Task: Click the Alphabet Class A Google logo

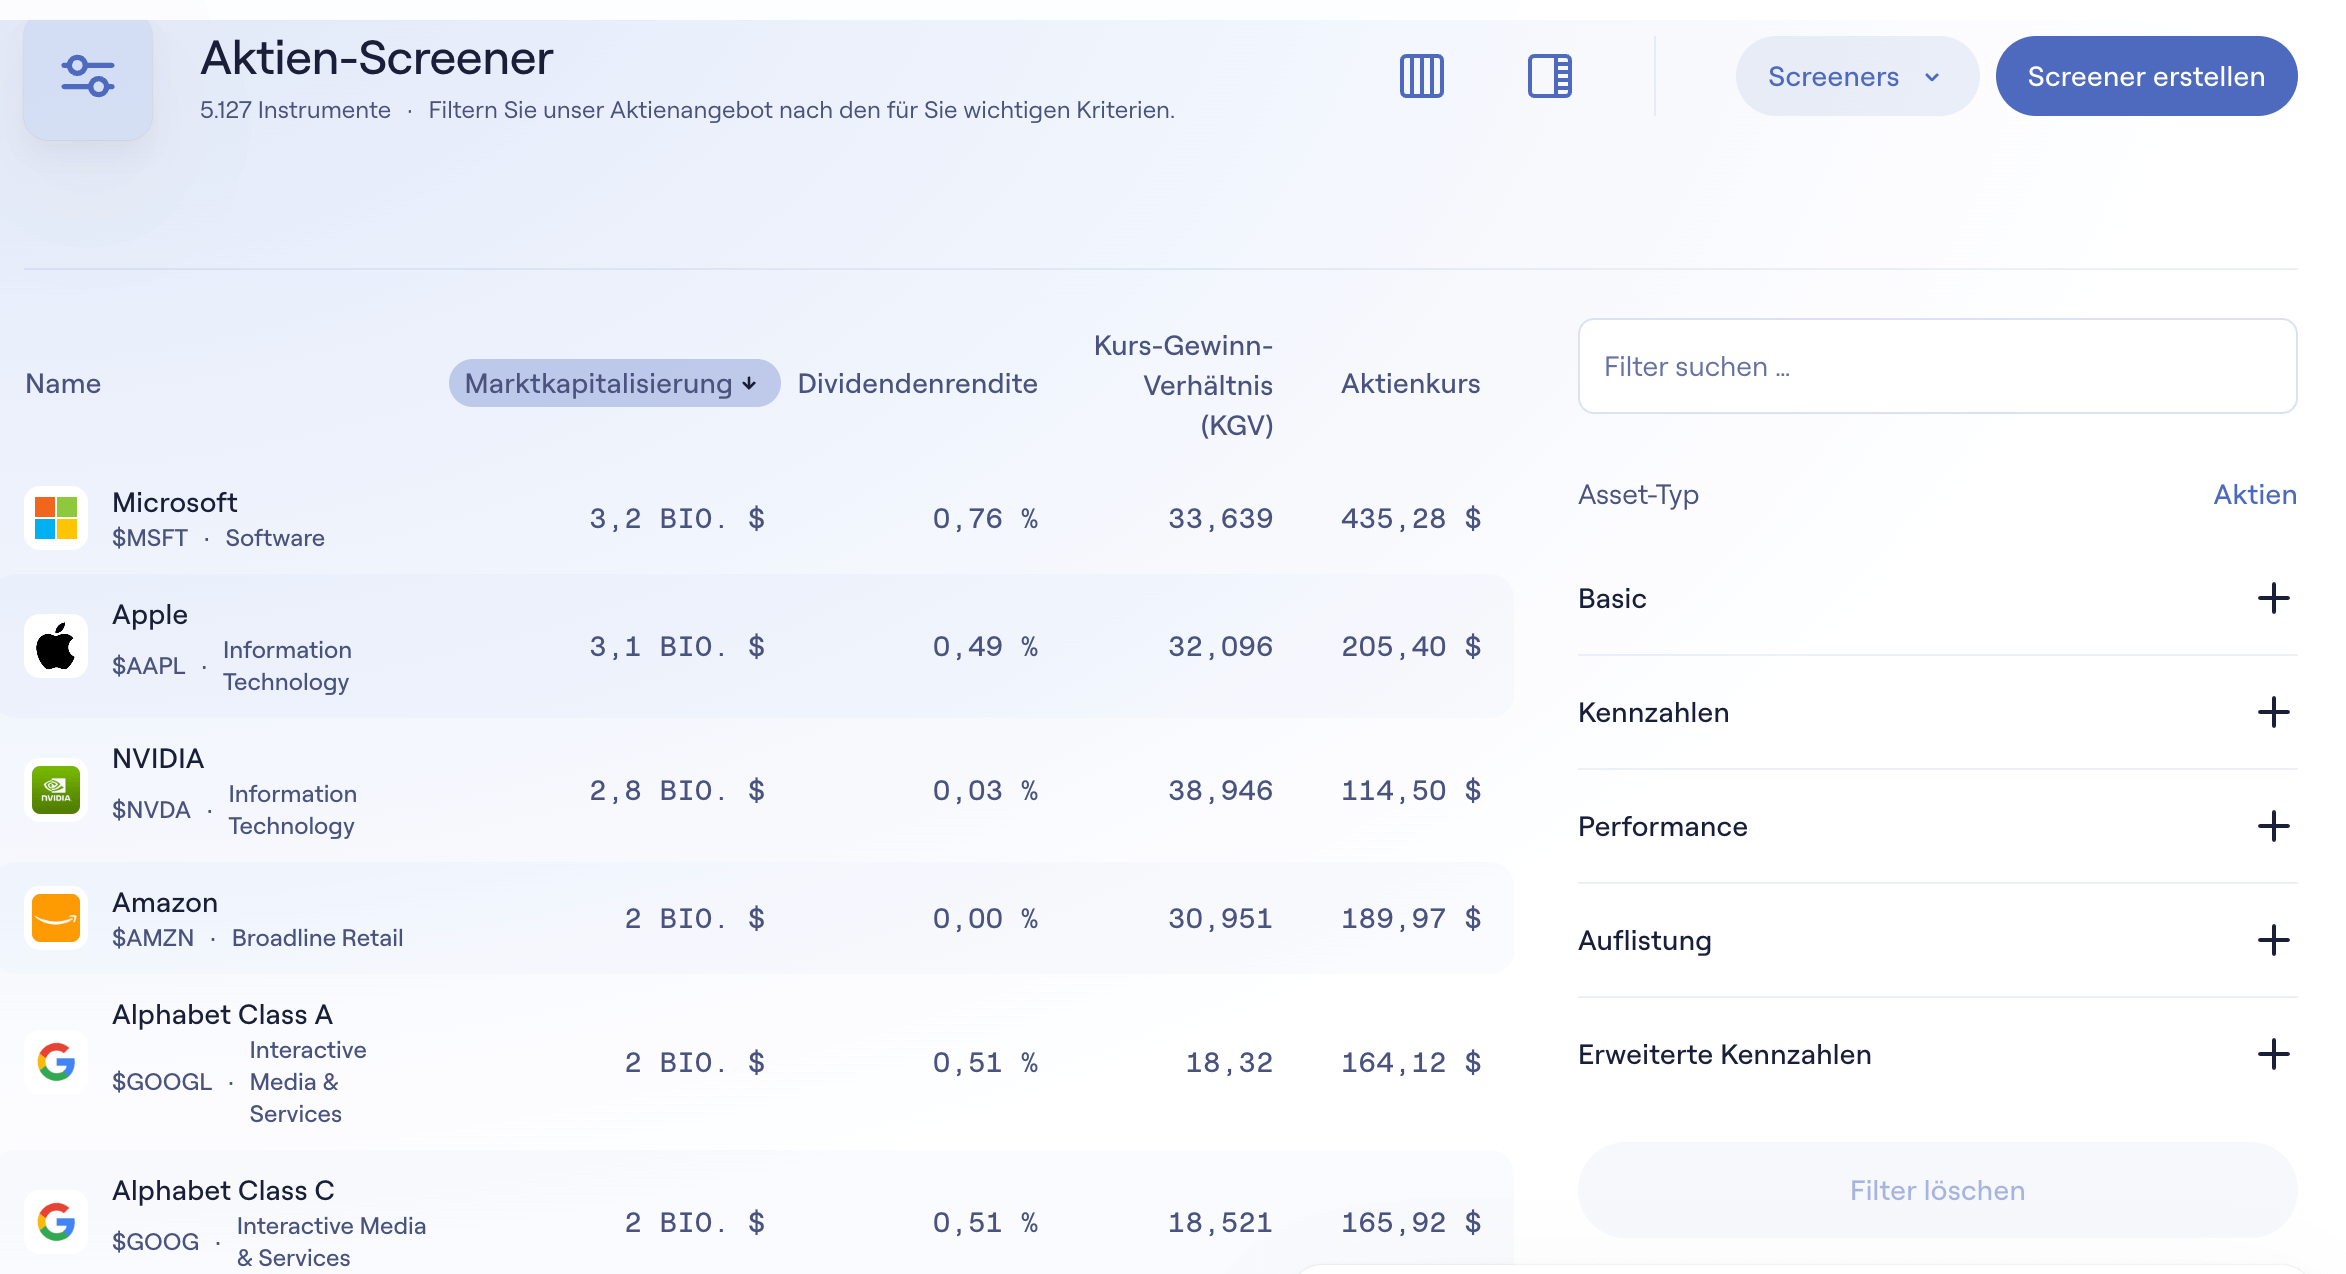Action: 56,1062
